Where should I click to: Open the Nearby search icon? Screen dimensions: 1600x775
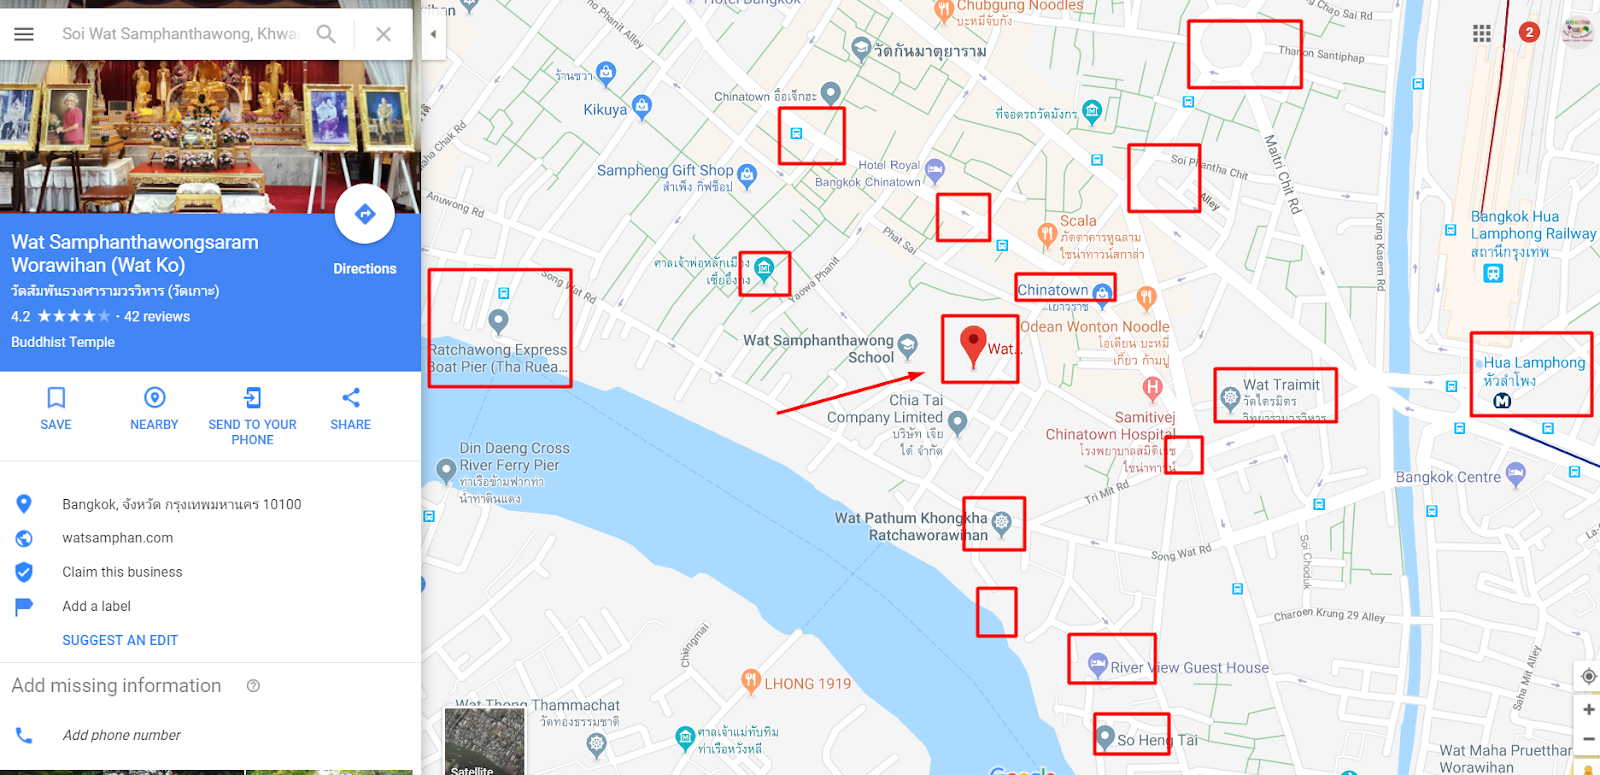pyautogui.click(x=154, y=398)
